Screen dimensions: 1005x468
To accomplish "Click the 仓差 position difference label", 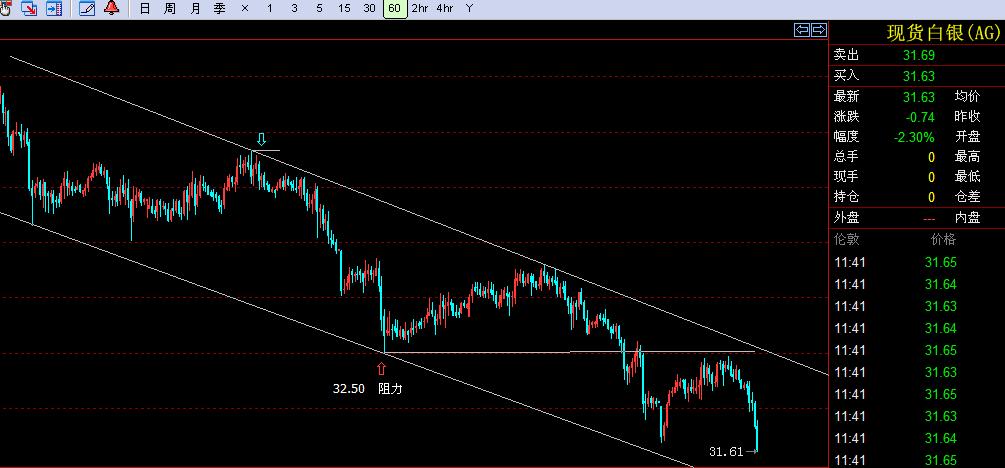I will pyautogui.click(x=968, y=196).
